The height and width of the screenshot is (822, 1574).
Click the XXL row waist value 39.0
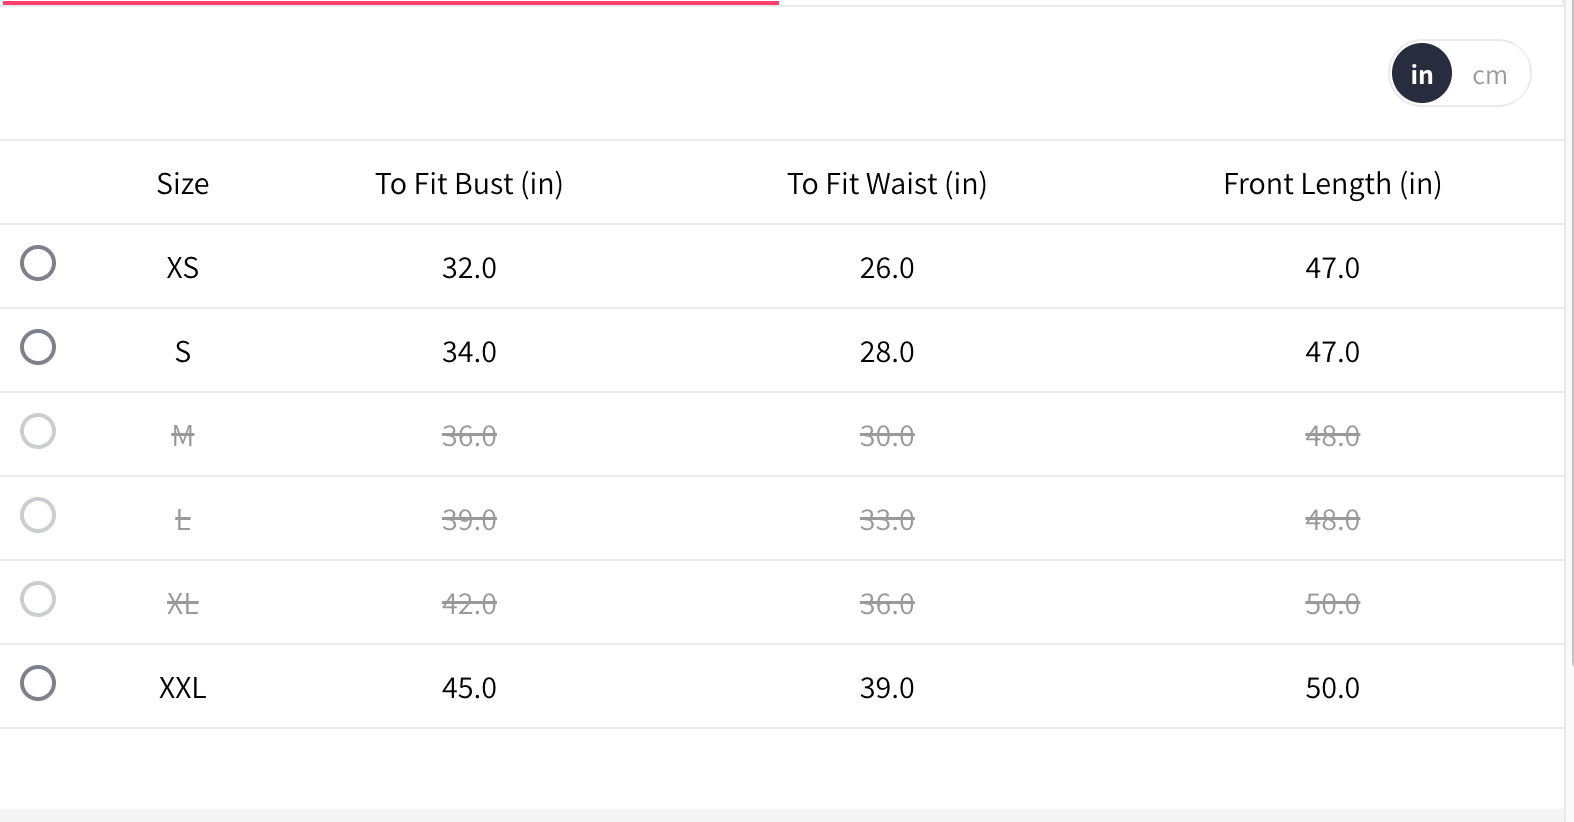(887, 688)
